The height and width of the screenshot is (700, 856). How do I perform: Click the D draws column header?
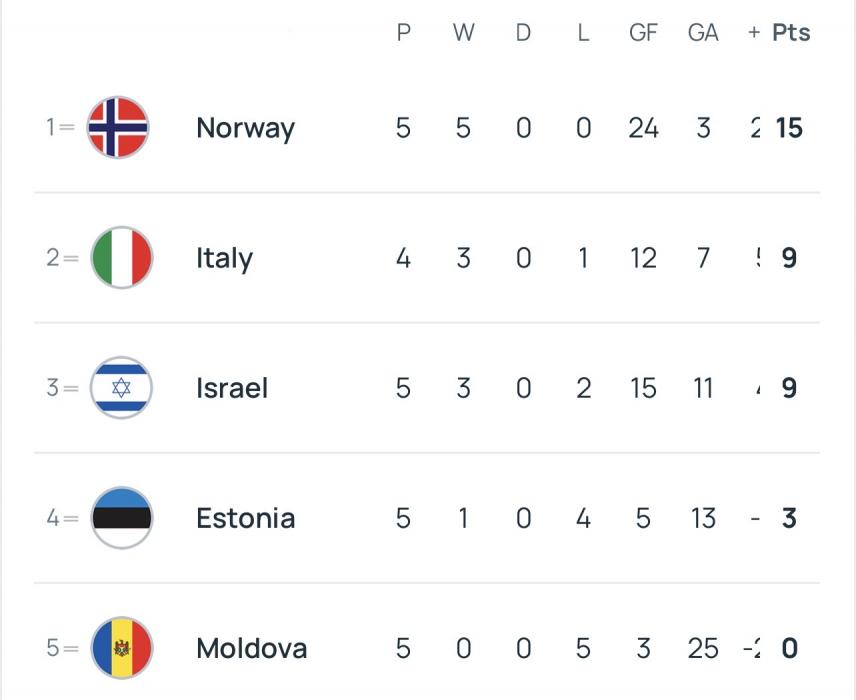click(x=523, y=32)
